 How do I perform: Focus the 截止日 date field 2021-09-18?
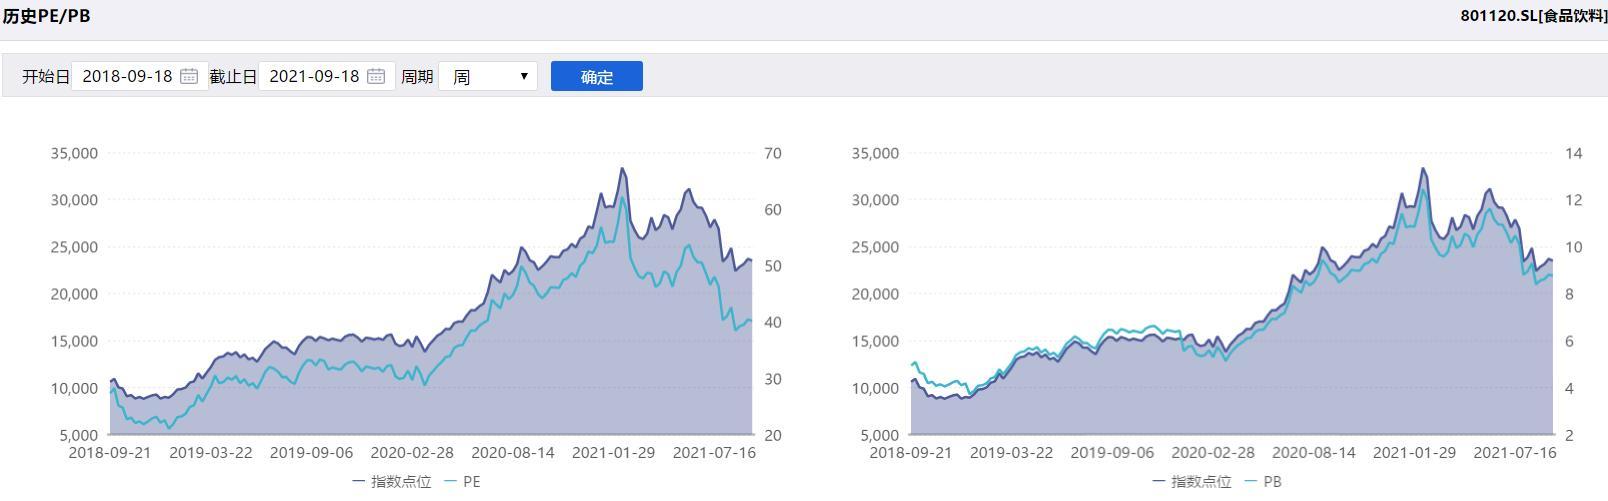pyautogui.click(x=314, y=76)
